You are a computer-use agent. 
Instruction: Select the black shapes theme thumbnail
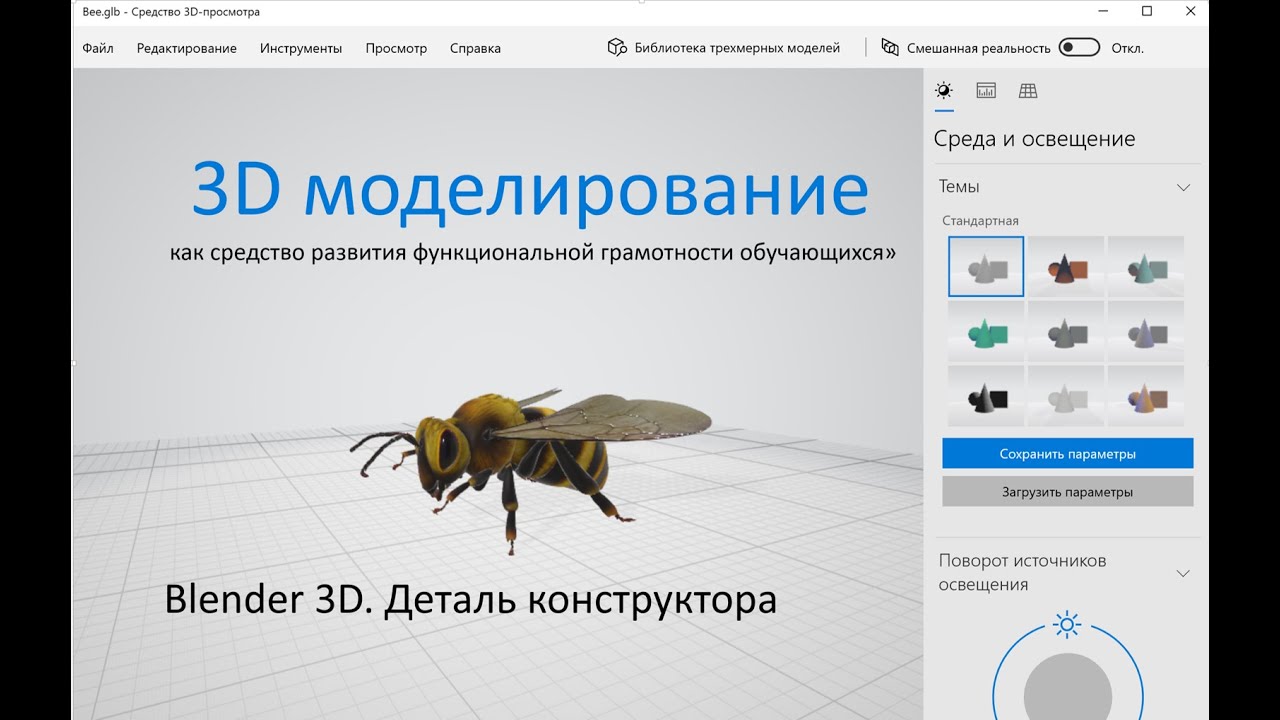pos(986,396)
